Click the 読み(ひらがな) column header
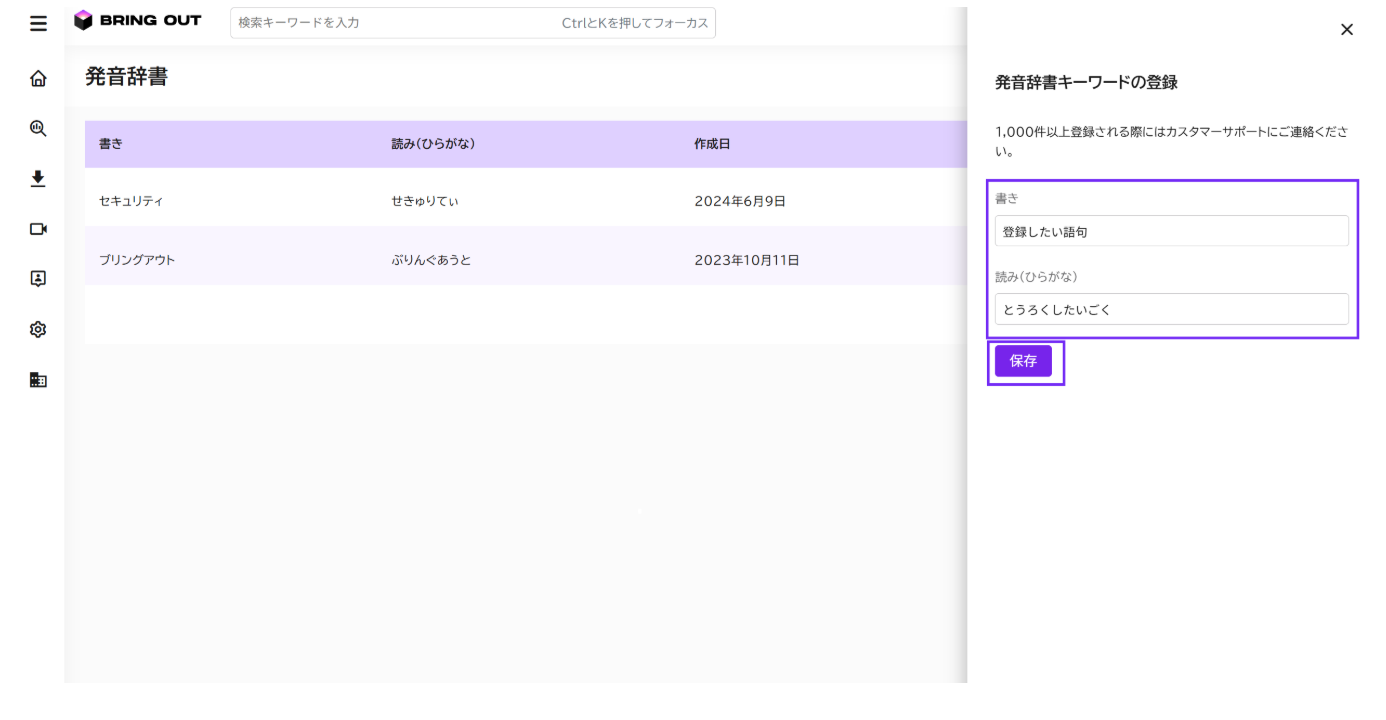This screenshot has height=720, width=1386. tap(433, 144)
